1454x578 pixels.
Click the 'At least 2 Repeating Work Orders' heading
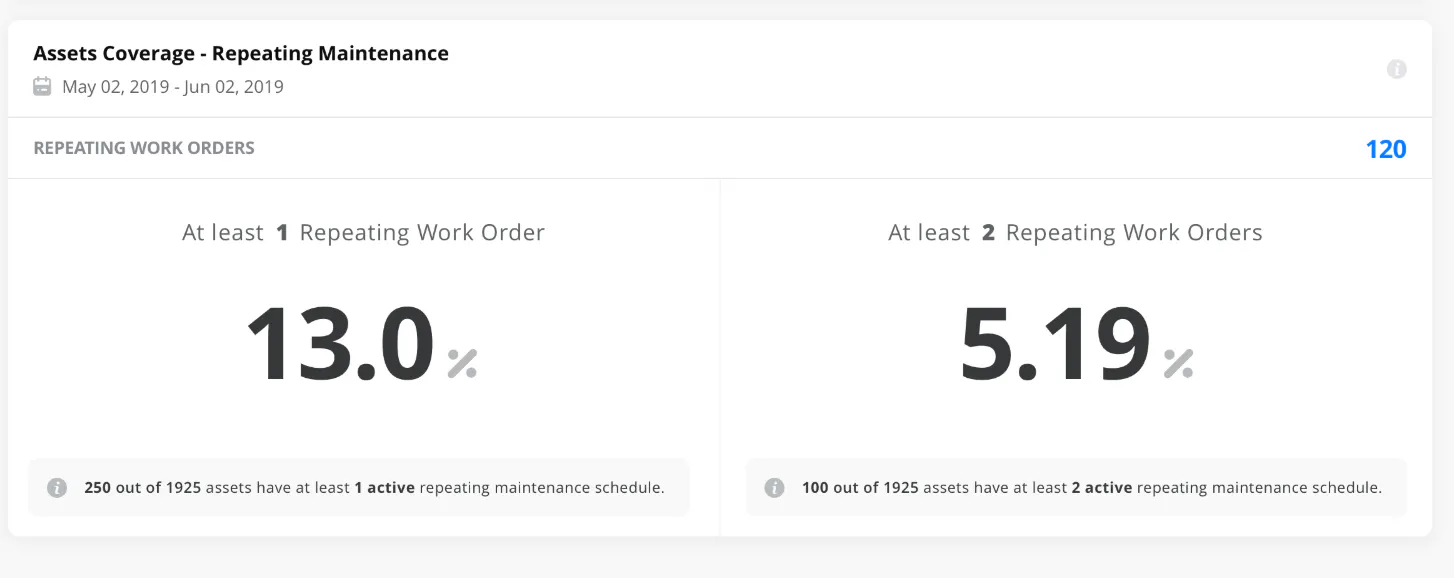[1075, 231]
